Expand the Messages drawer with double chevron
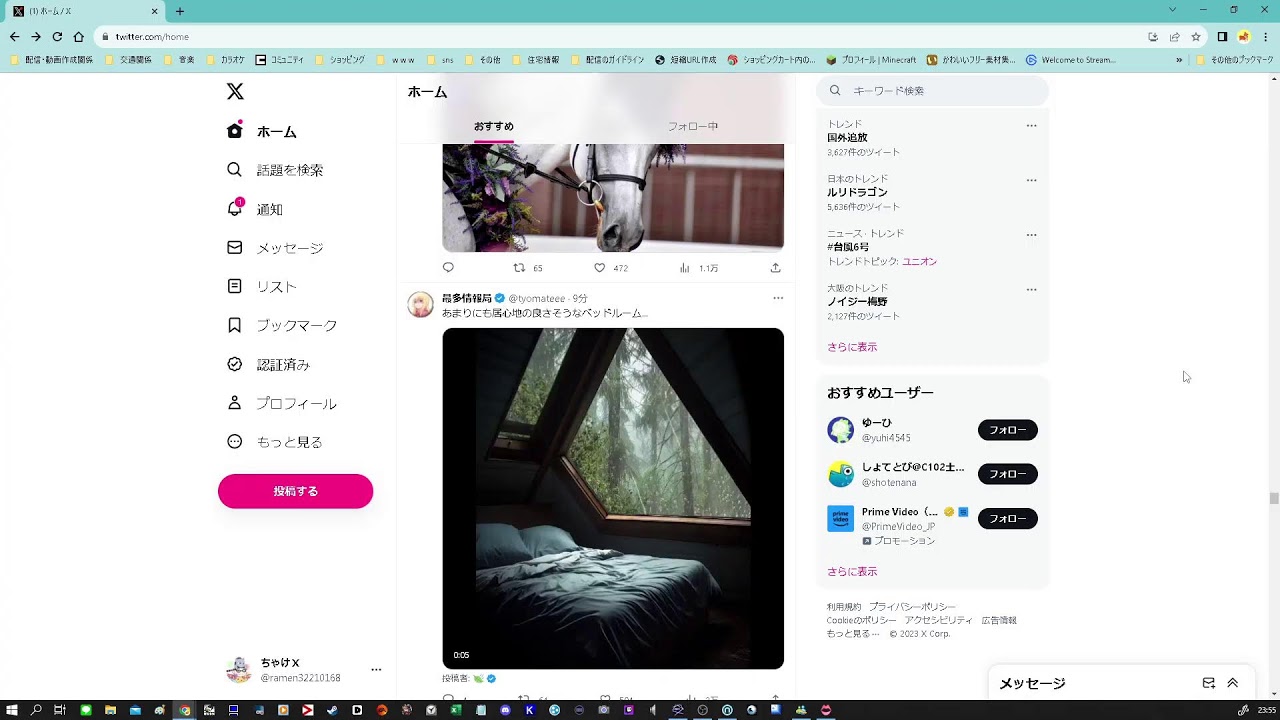Image resolution: width=1280 pixels, height=720 pixels. pyautogui.click(x=1232, y=683)
